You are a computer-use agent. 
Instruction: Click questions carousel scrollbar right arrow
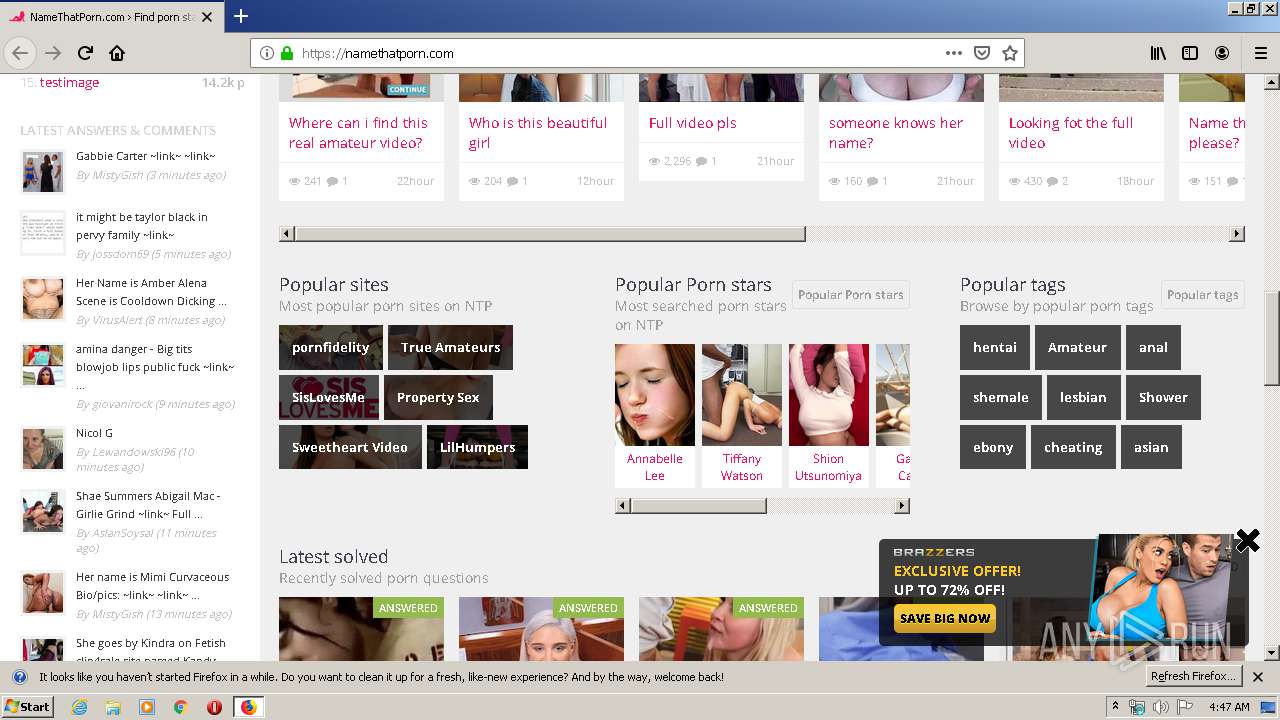pyautogui.click(x=1237, y=234)
